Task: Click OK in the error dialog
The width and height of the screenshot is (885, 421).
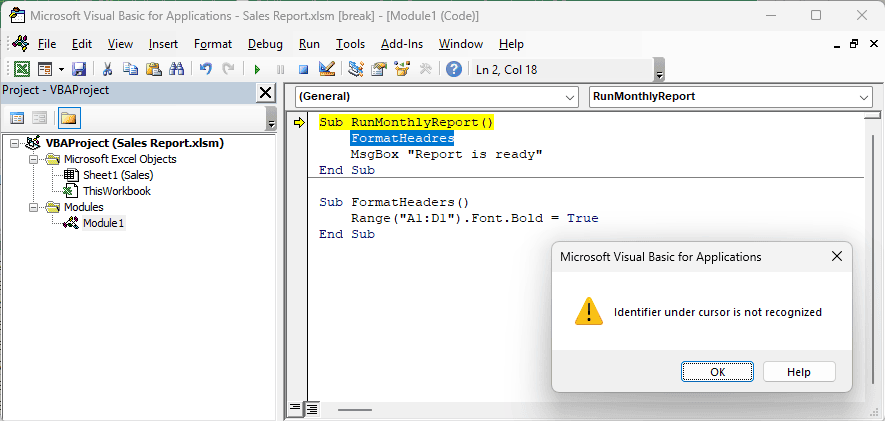Action: (717, 372)
